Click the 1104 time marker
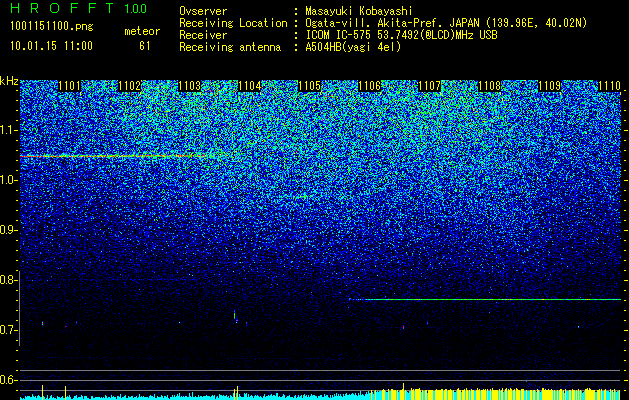This screenshot has height=400, width=629. (x=250, y=86)
